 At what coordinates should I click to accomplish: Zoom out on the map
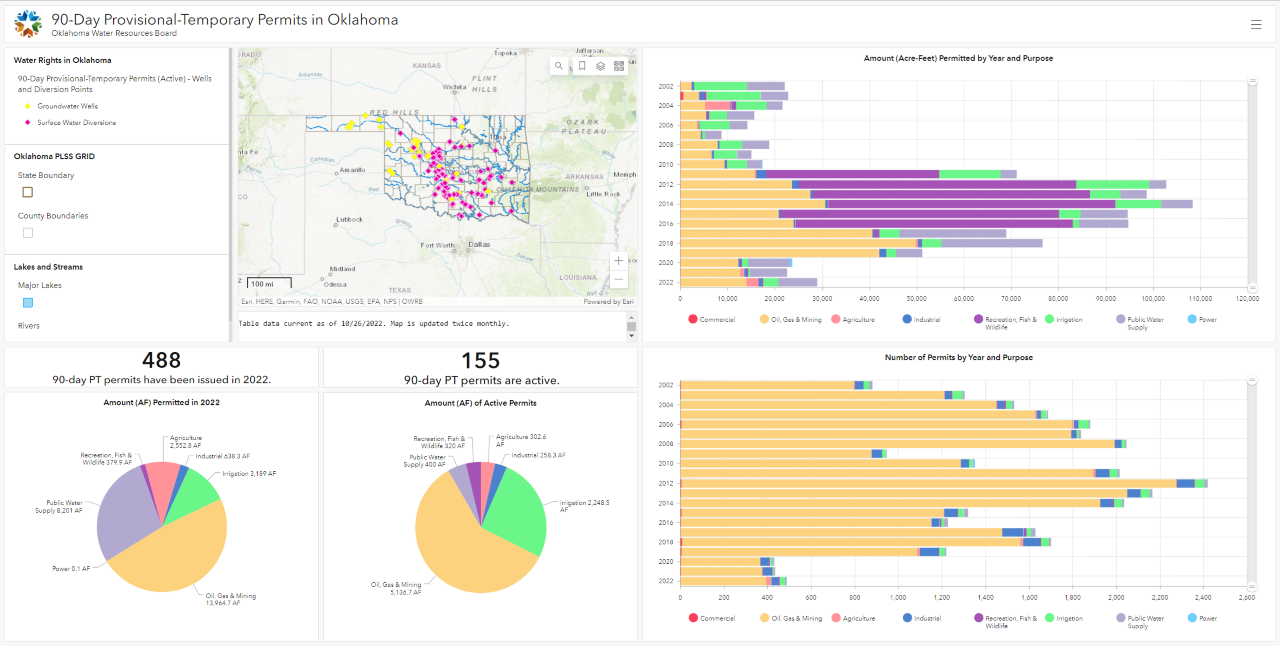[619, 280]
